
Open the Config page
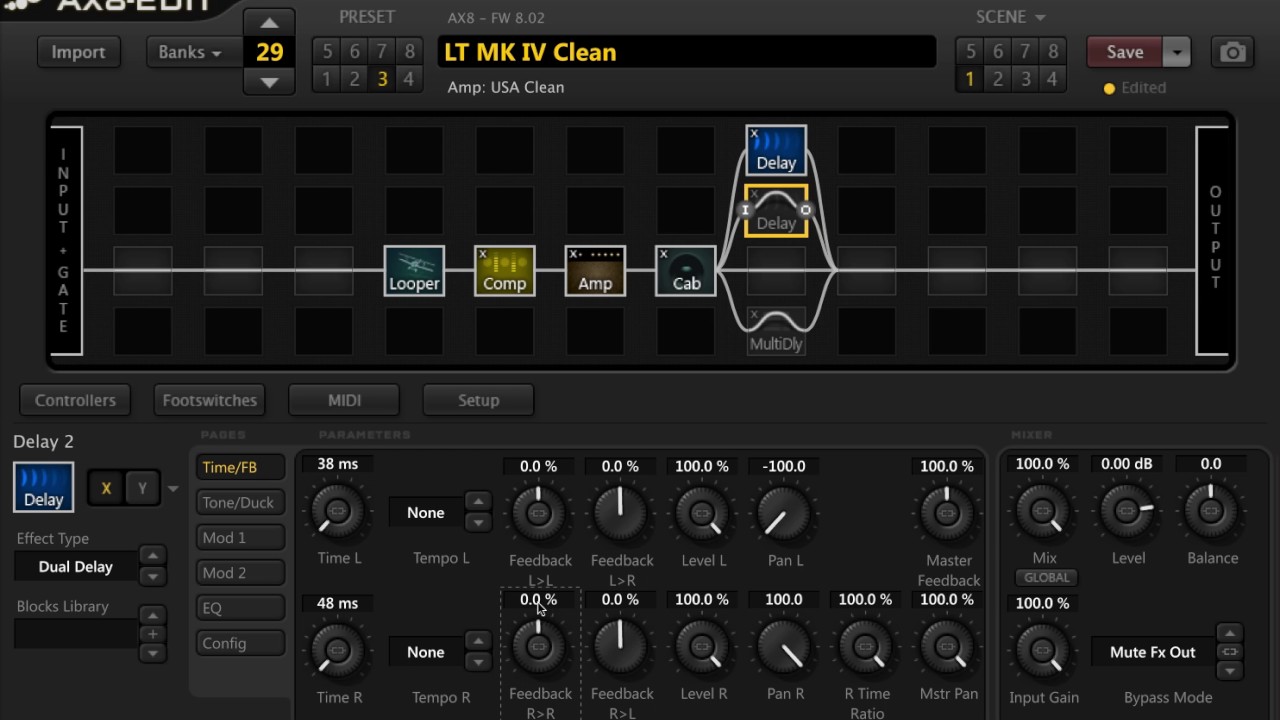click(240, 643)
